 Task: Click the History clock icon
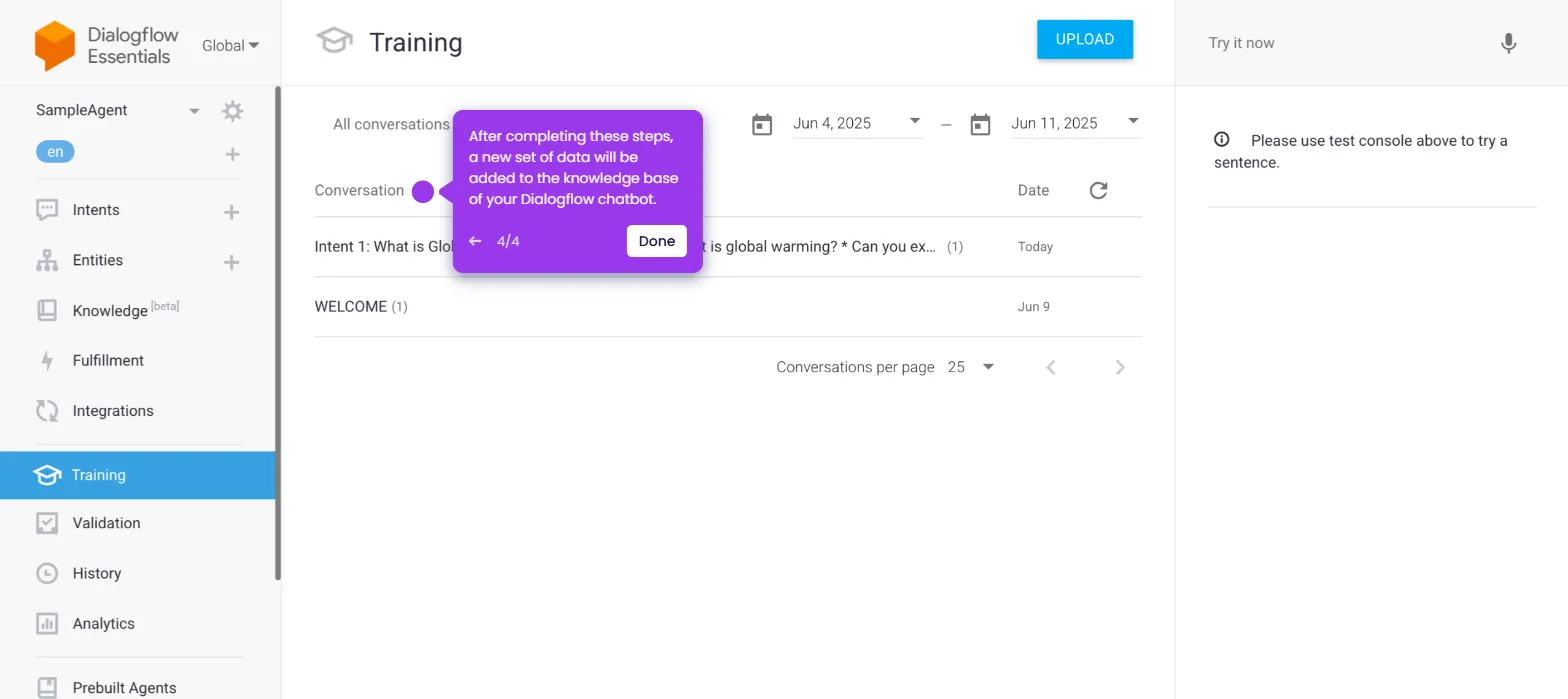[47, 573]
